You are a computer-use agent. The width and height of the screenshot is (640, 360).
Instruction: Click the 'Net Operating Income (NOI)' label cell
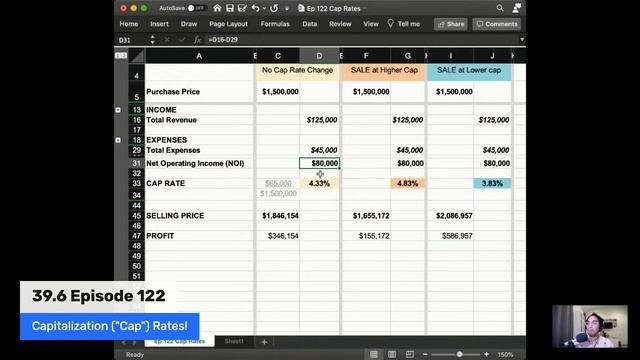(x=199, y=163)
